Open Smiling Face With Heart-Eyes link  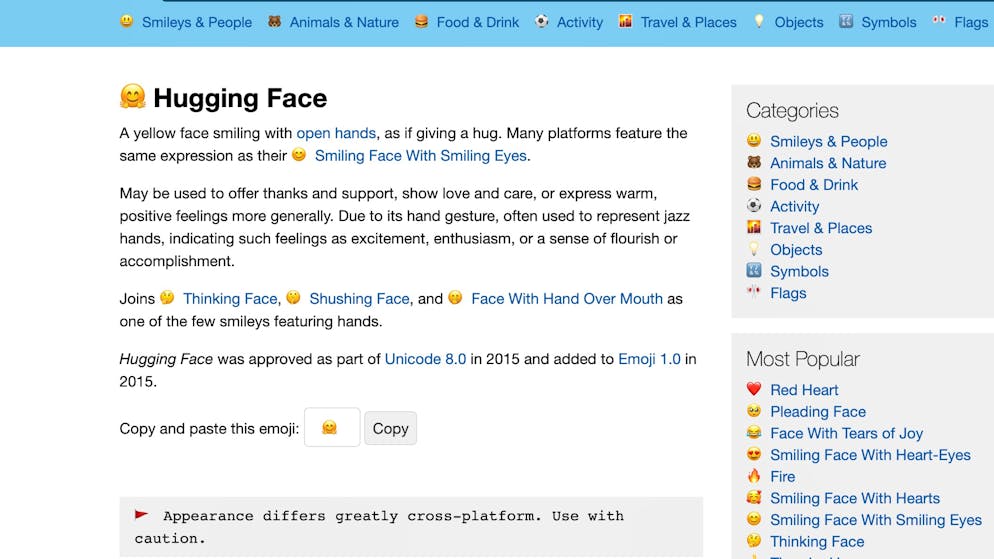click(870, 454)
